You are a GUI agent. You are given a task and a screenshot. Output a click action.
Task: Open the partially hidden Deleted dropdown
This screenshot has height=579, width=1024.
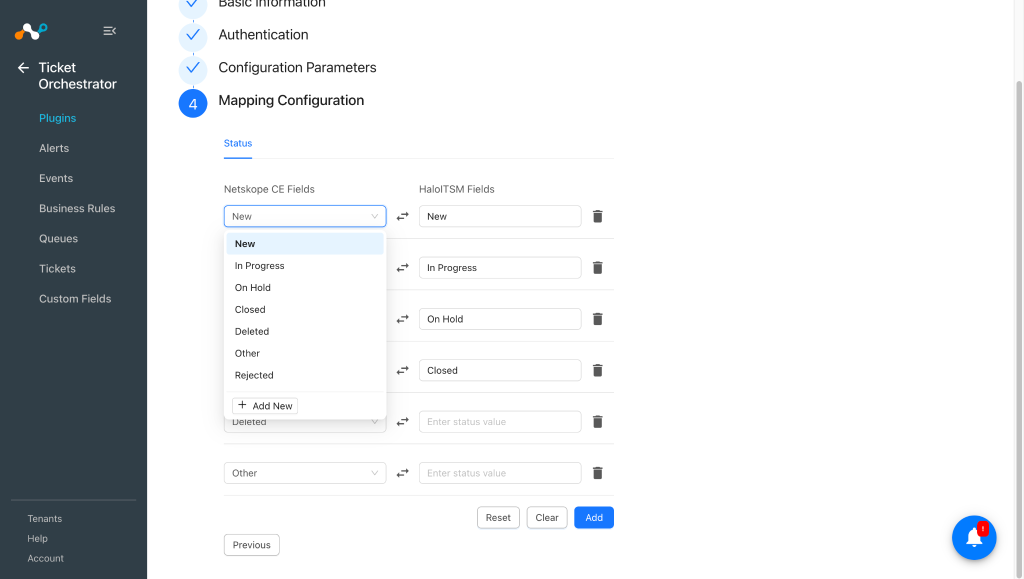coord(305,425)
